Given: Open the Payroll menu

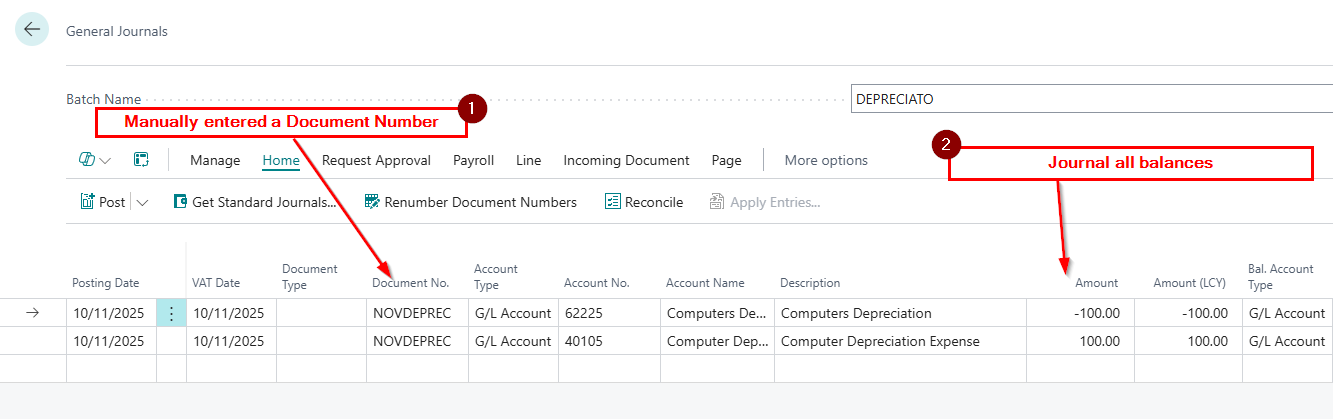Looking at the screenshot, I should click(x=473, y=160).
